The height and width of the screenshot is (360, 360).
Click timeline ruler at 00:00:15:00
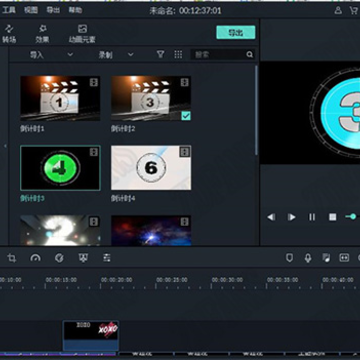(61, 280)
